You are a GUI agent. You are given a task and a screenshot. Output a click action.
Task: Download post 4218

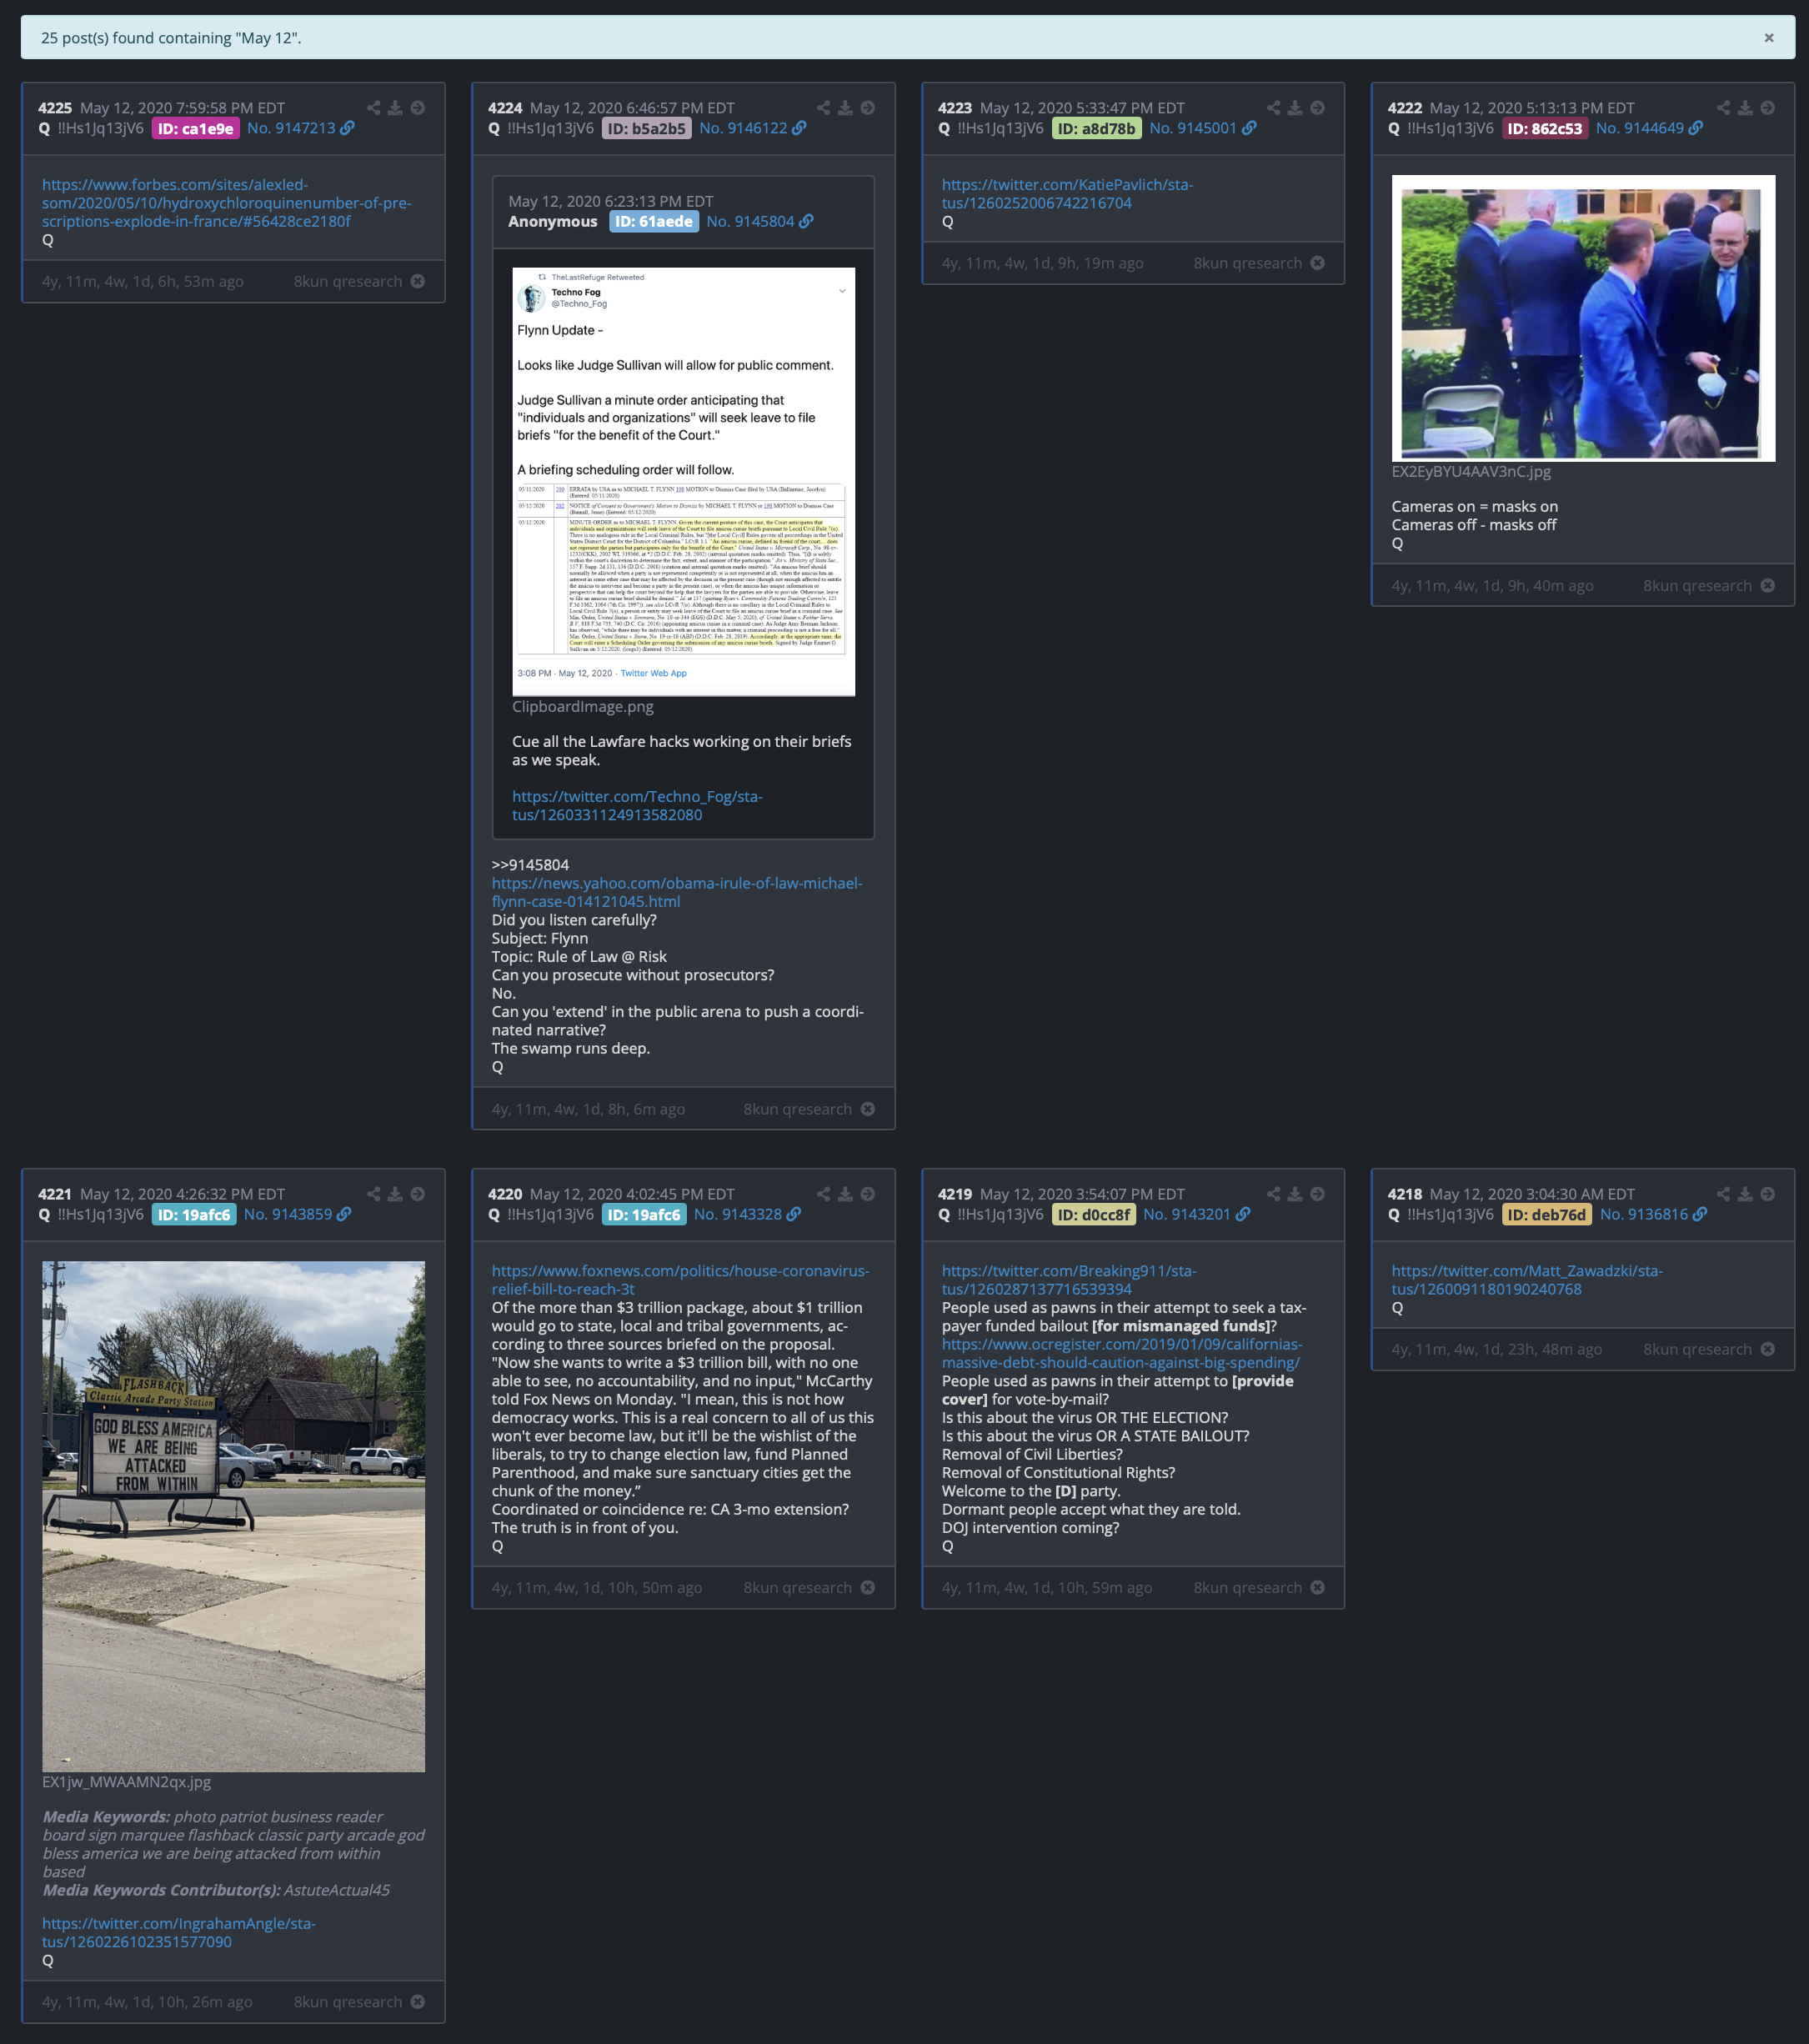pyautogui.click(x=1745, y=1194)
